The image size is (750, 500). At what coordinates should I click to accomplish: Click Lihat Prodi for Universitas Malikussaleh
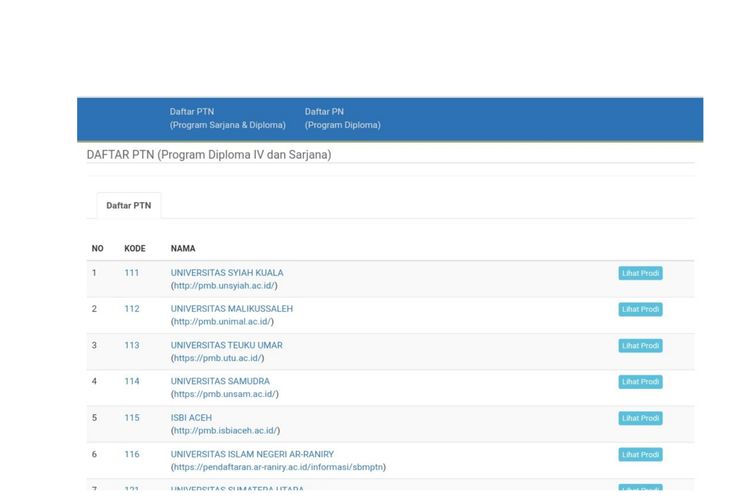640,310
